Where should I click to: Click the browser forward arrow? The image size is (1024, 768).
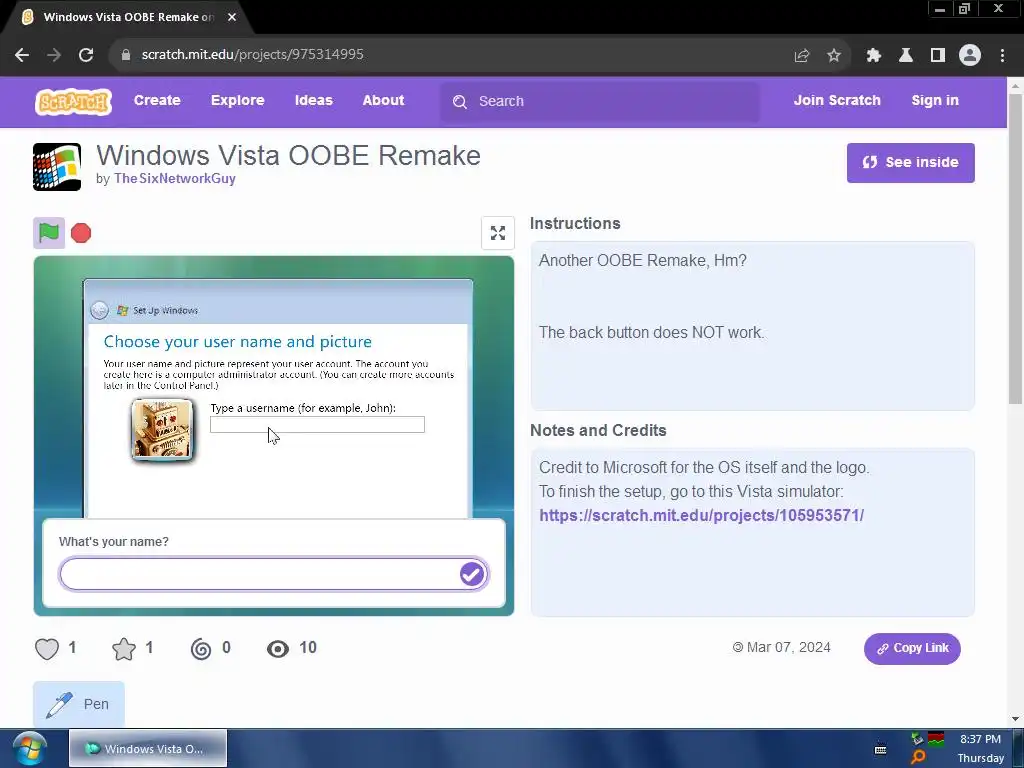[x=54, y=55]
